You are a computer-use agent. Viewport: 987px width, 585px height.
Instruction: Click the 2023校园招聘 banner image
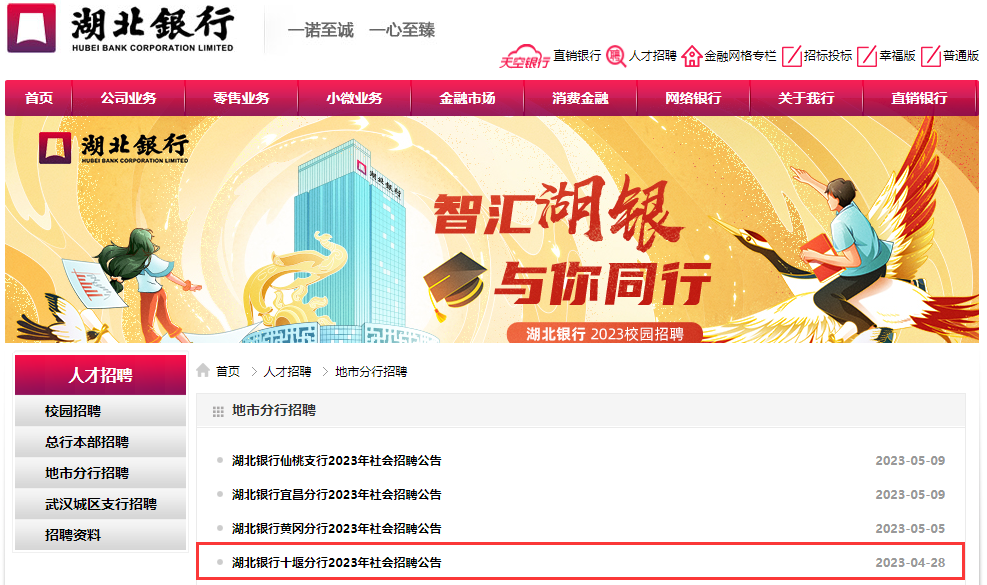click(x=492, y=230)
